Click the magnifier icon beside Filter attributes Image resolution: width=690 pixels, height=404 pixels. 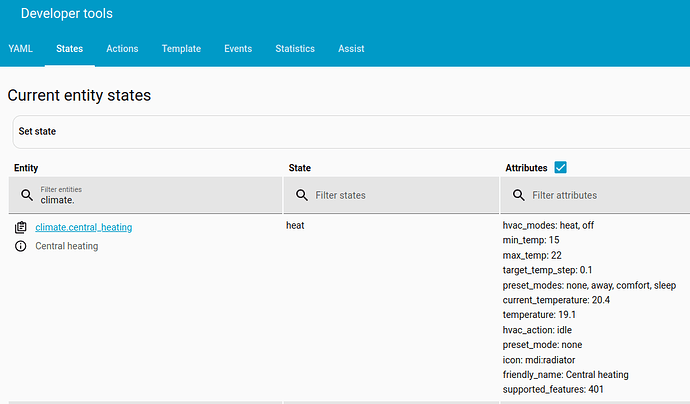click(518, 195)
